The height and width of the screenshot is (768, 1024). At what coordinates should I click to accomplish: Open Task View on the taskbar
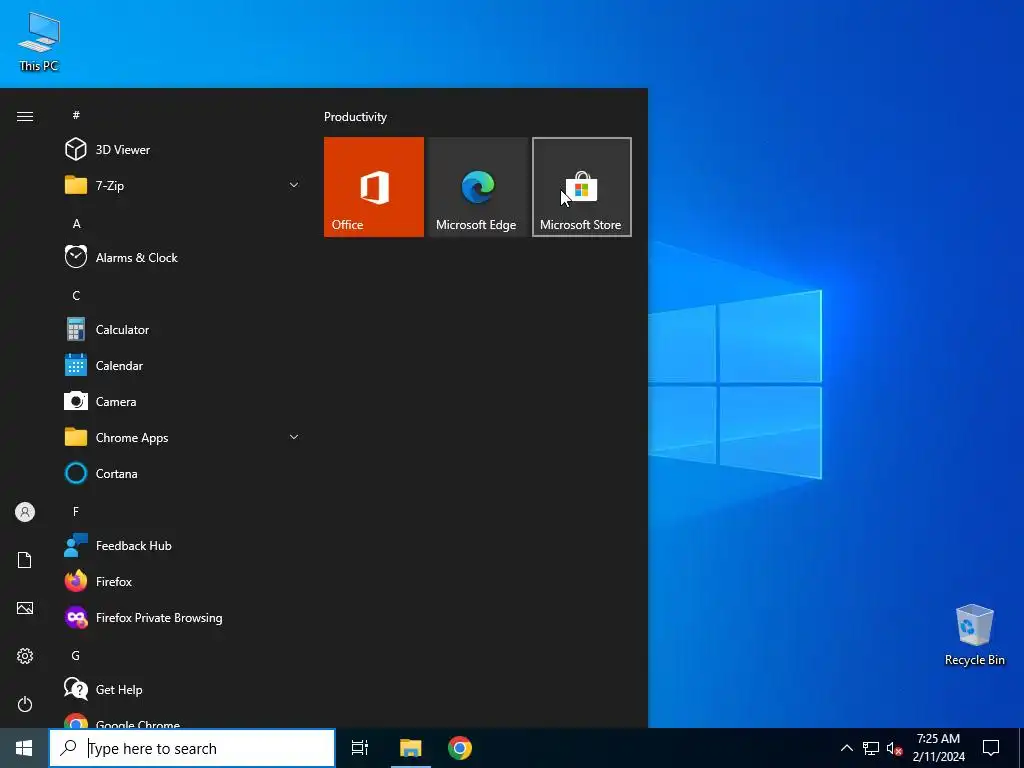pos(360,748)
